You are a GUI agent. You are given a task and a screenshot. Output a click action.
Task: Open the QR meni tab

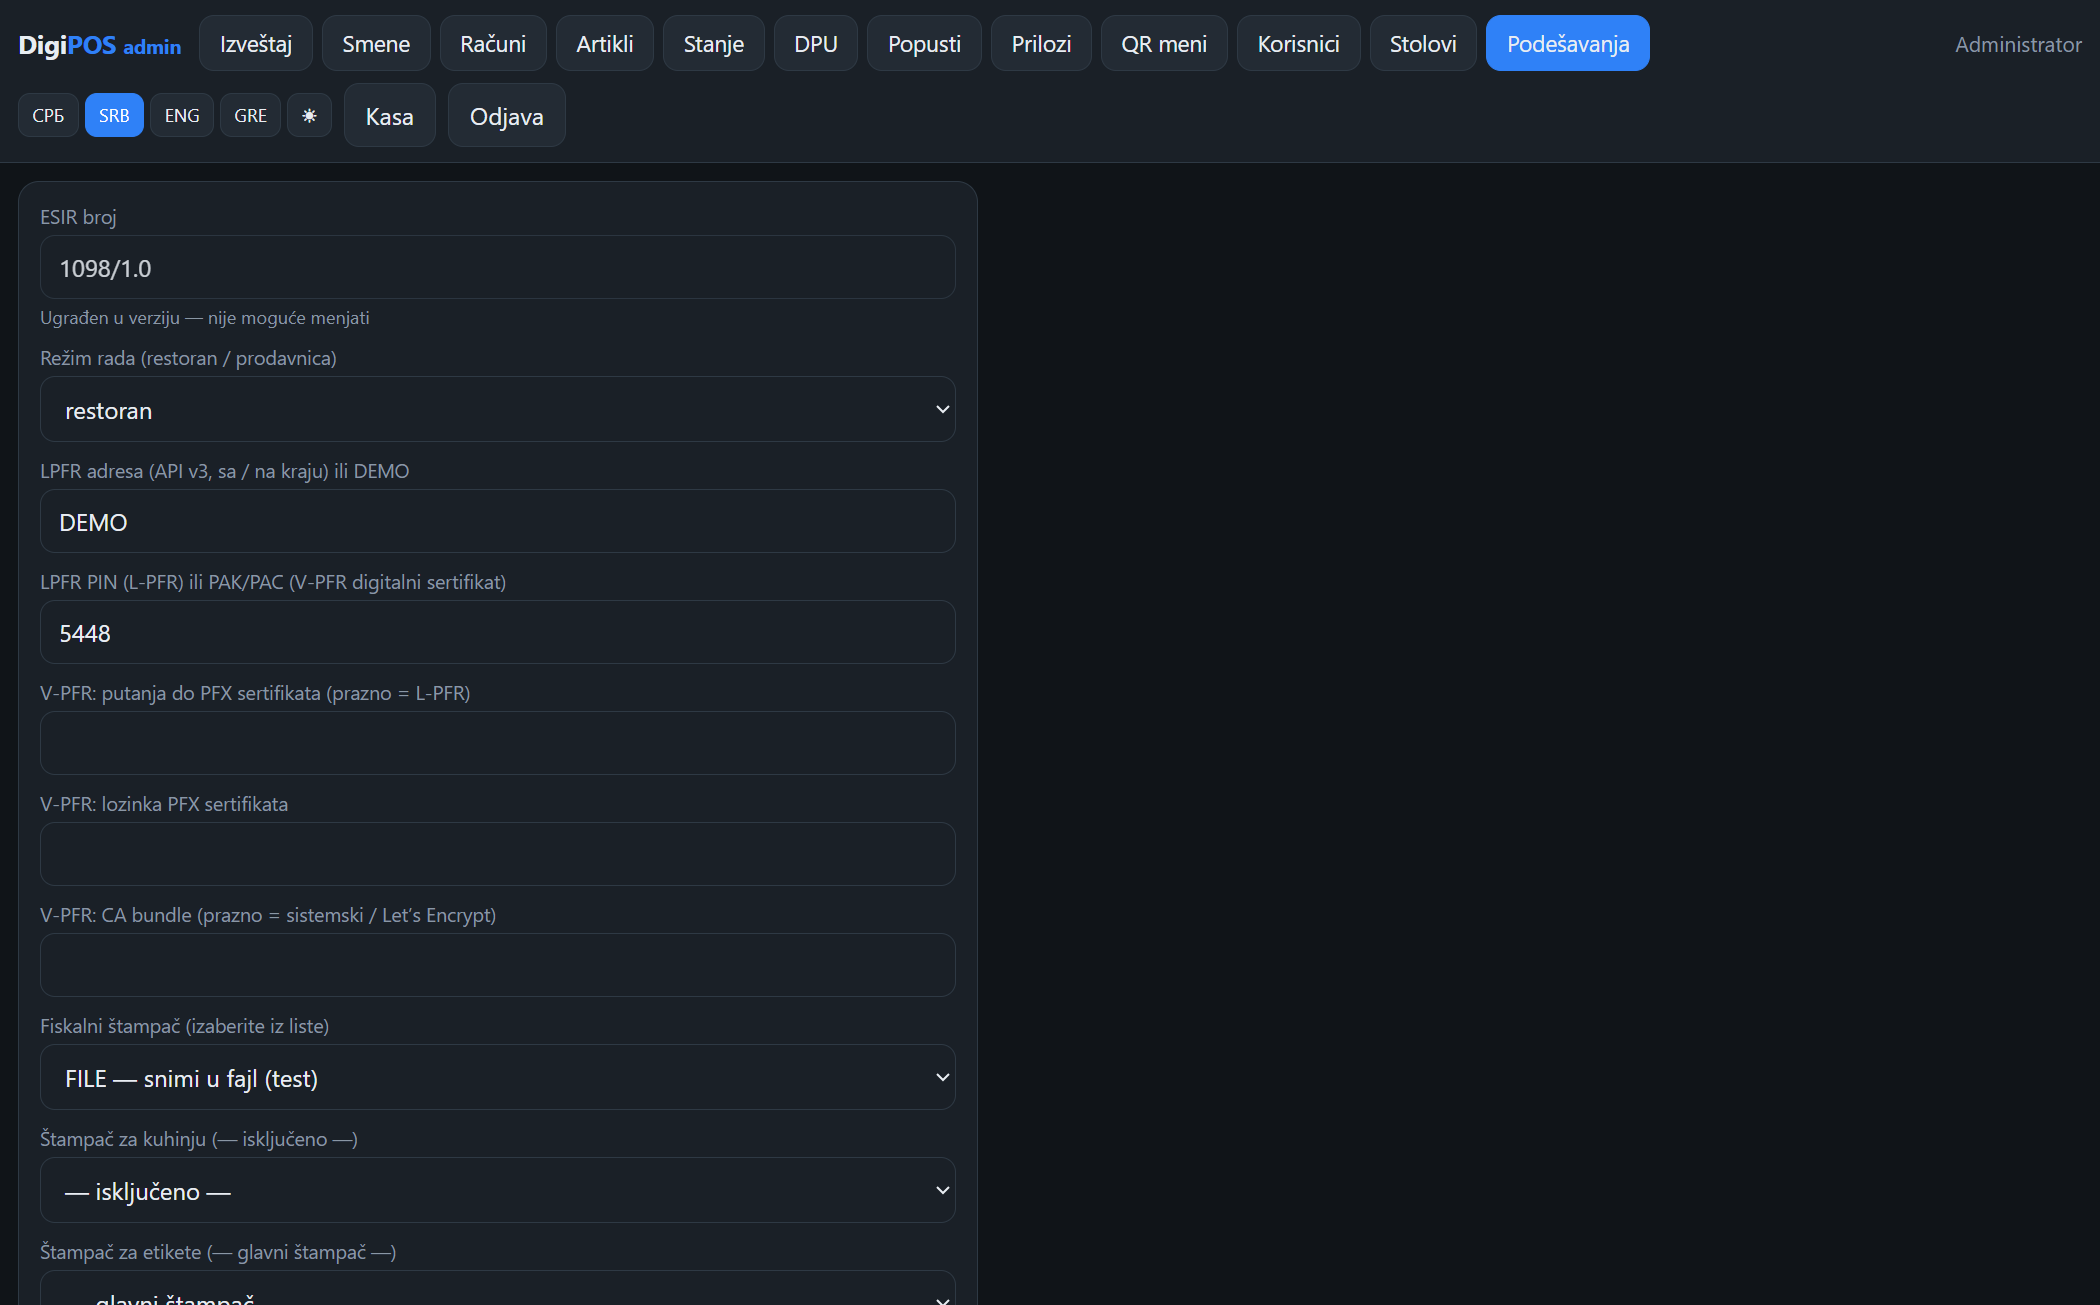(1164, 43)
